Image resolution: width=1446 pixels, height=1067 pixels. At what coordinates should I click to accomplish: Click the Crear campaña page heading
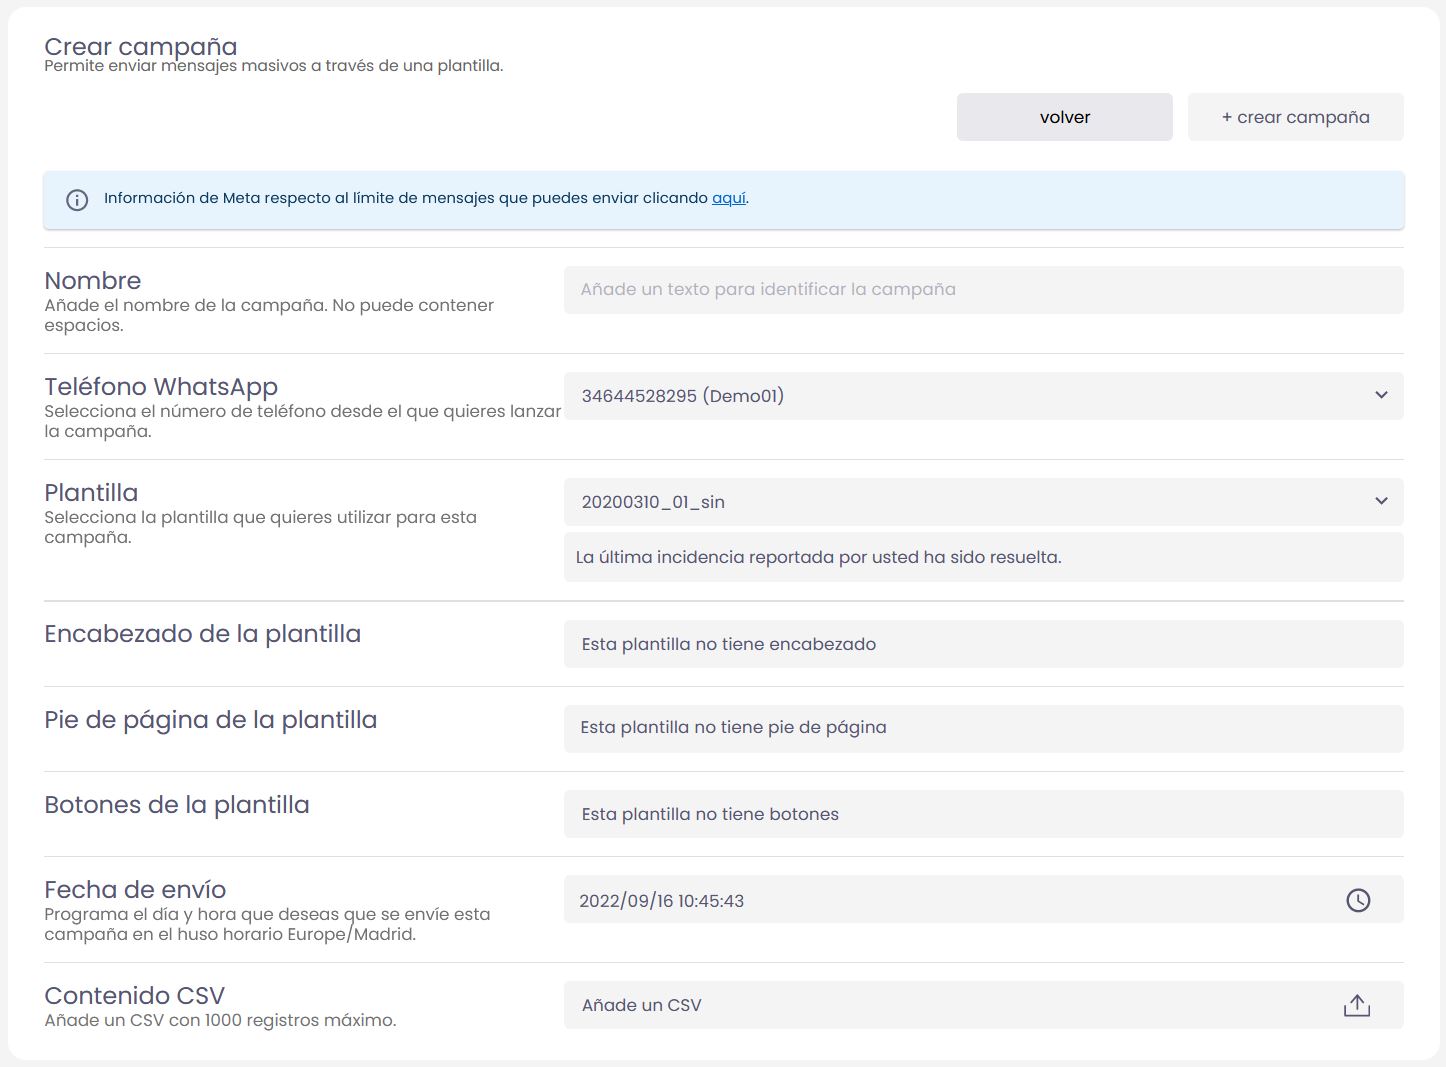pos(141,47)
